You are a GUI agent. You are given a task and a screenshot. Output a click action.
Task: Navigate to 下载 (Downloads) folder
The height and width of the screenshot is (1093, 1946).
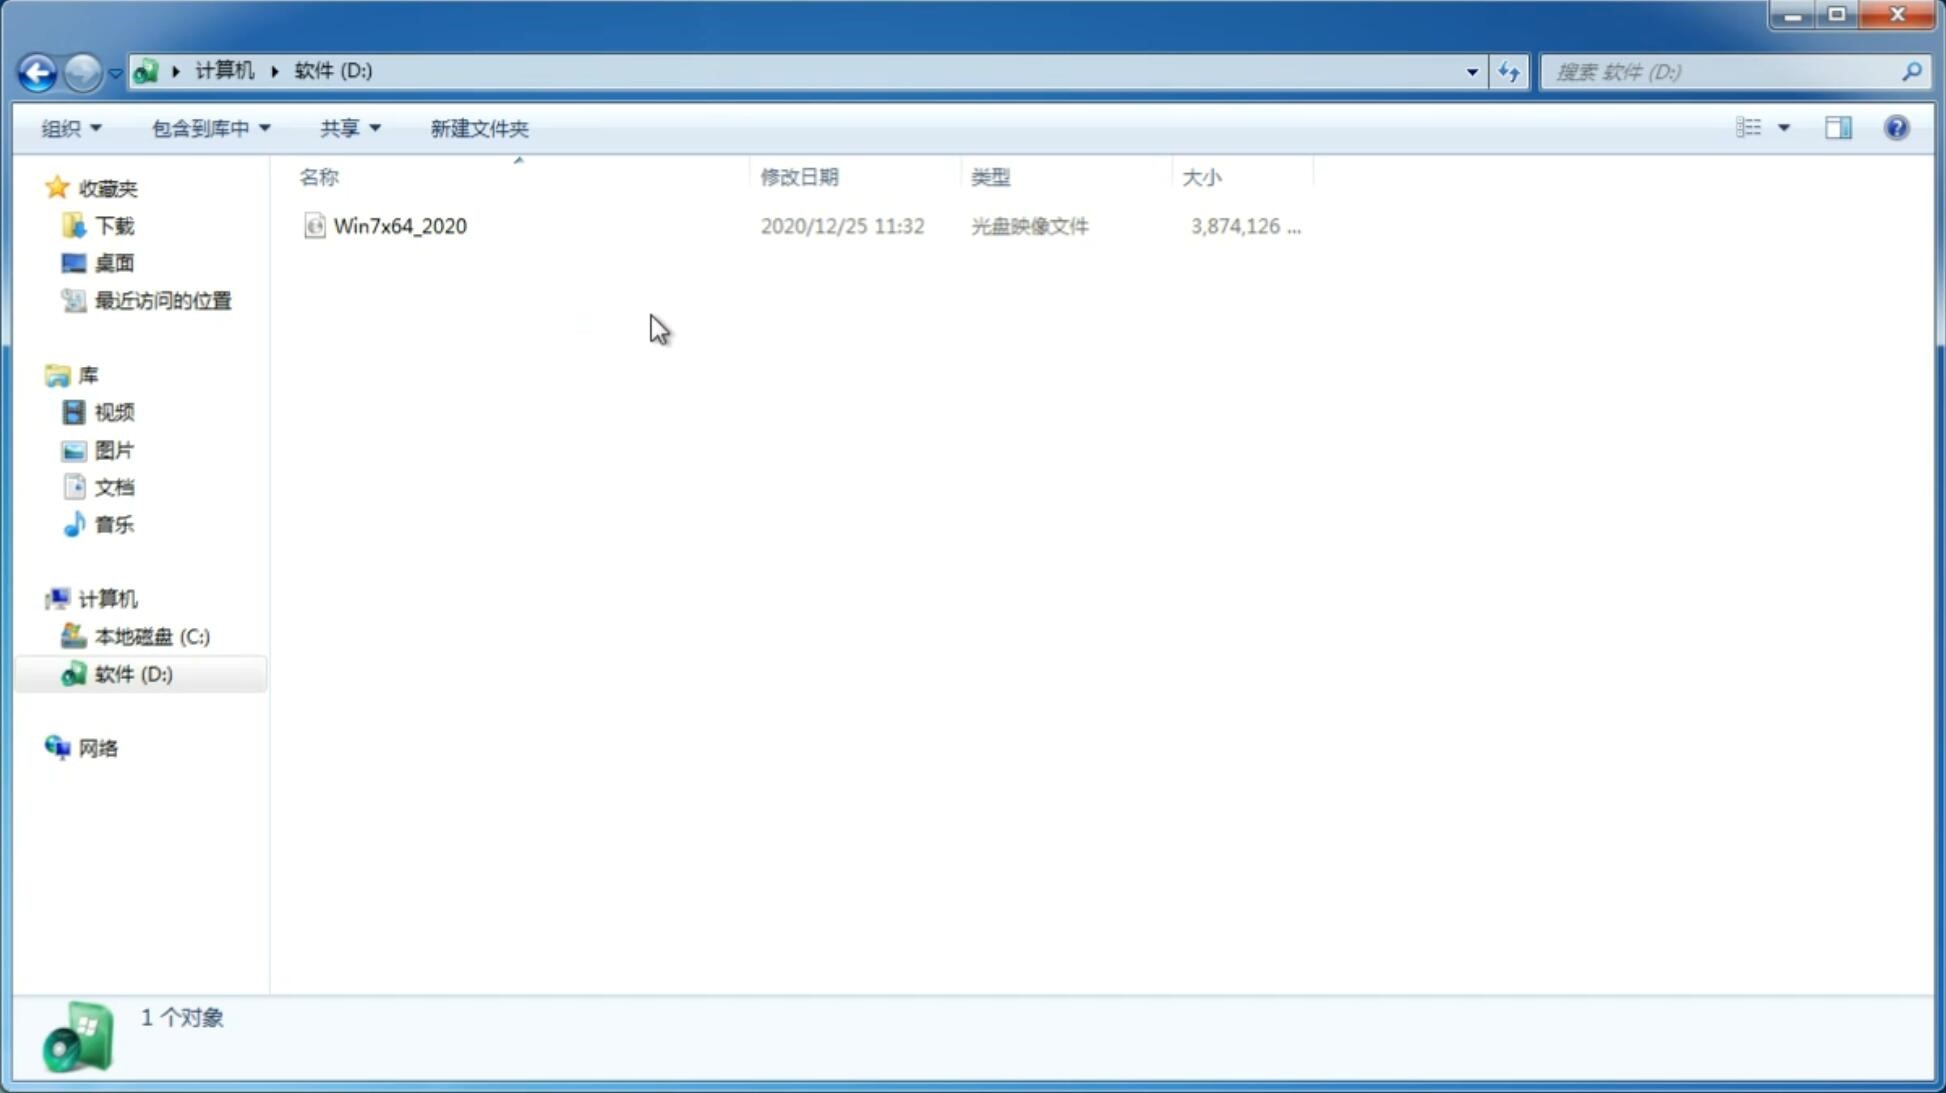(x=114, y=226)
